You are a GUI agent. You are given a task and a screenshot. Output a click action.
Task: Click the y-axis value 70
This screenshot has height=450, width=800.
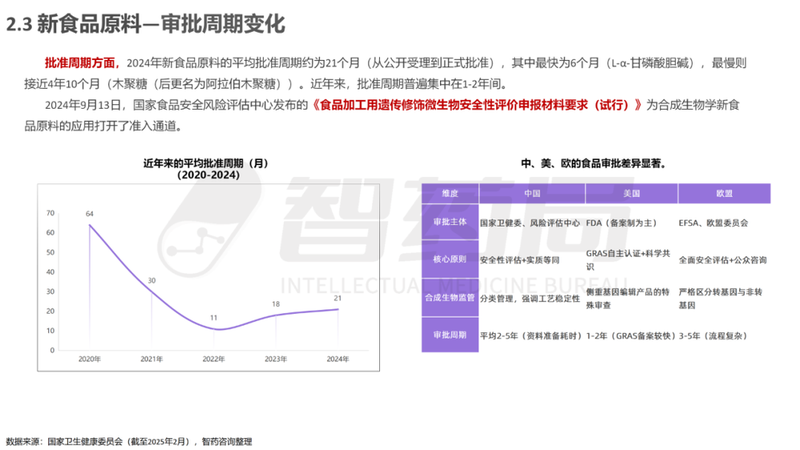coord(51,213)
